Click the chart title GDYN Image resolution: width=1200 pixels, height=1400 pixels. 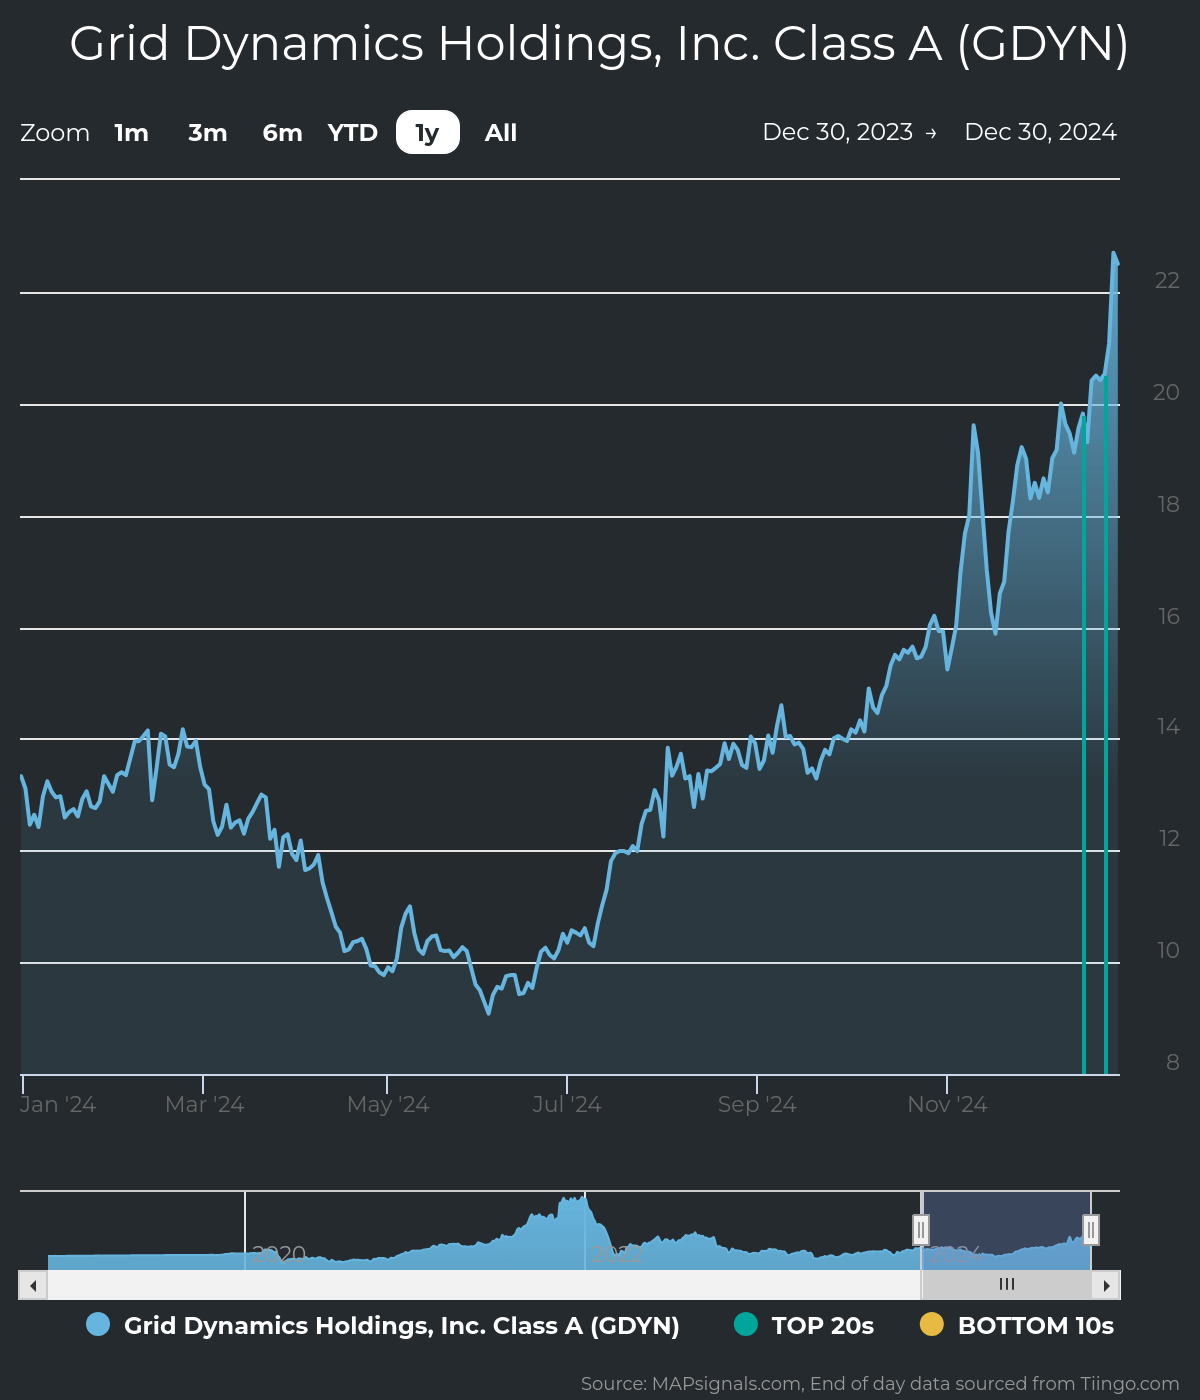[599, 44]
